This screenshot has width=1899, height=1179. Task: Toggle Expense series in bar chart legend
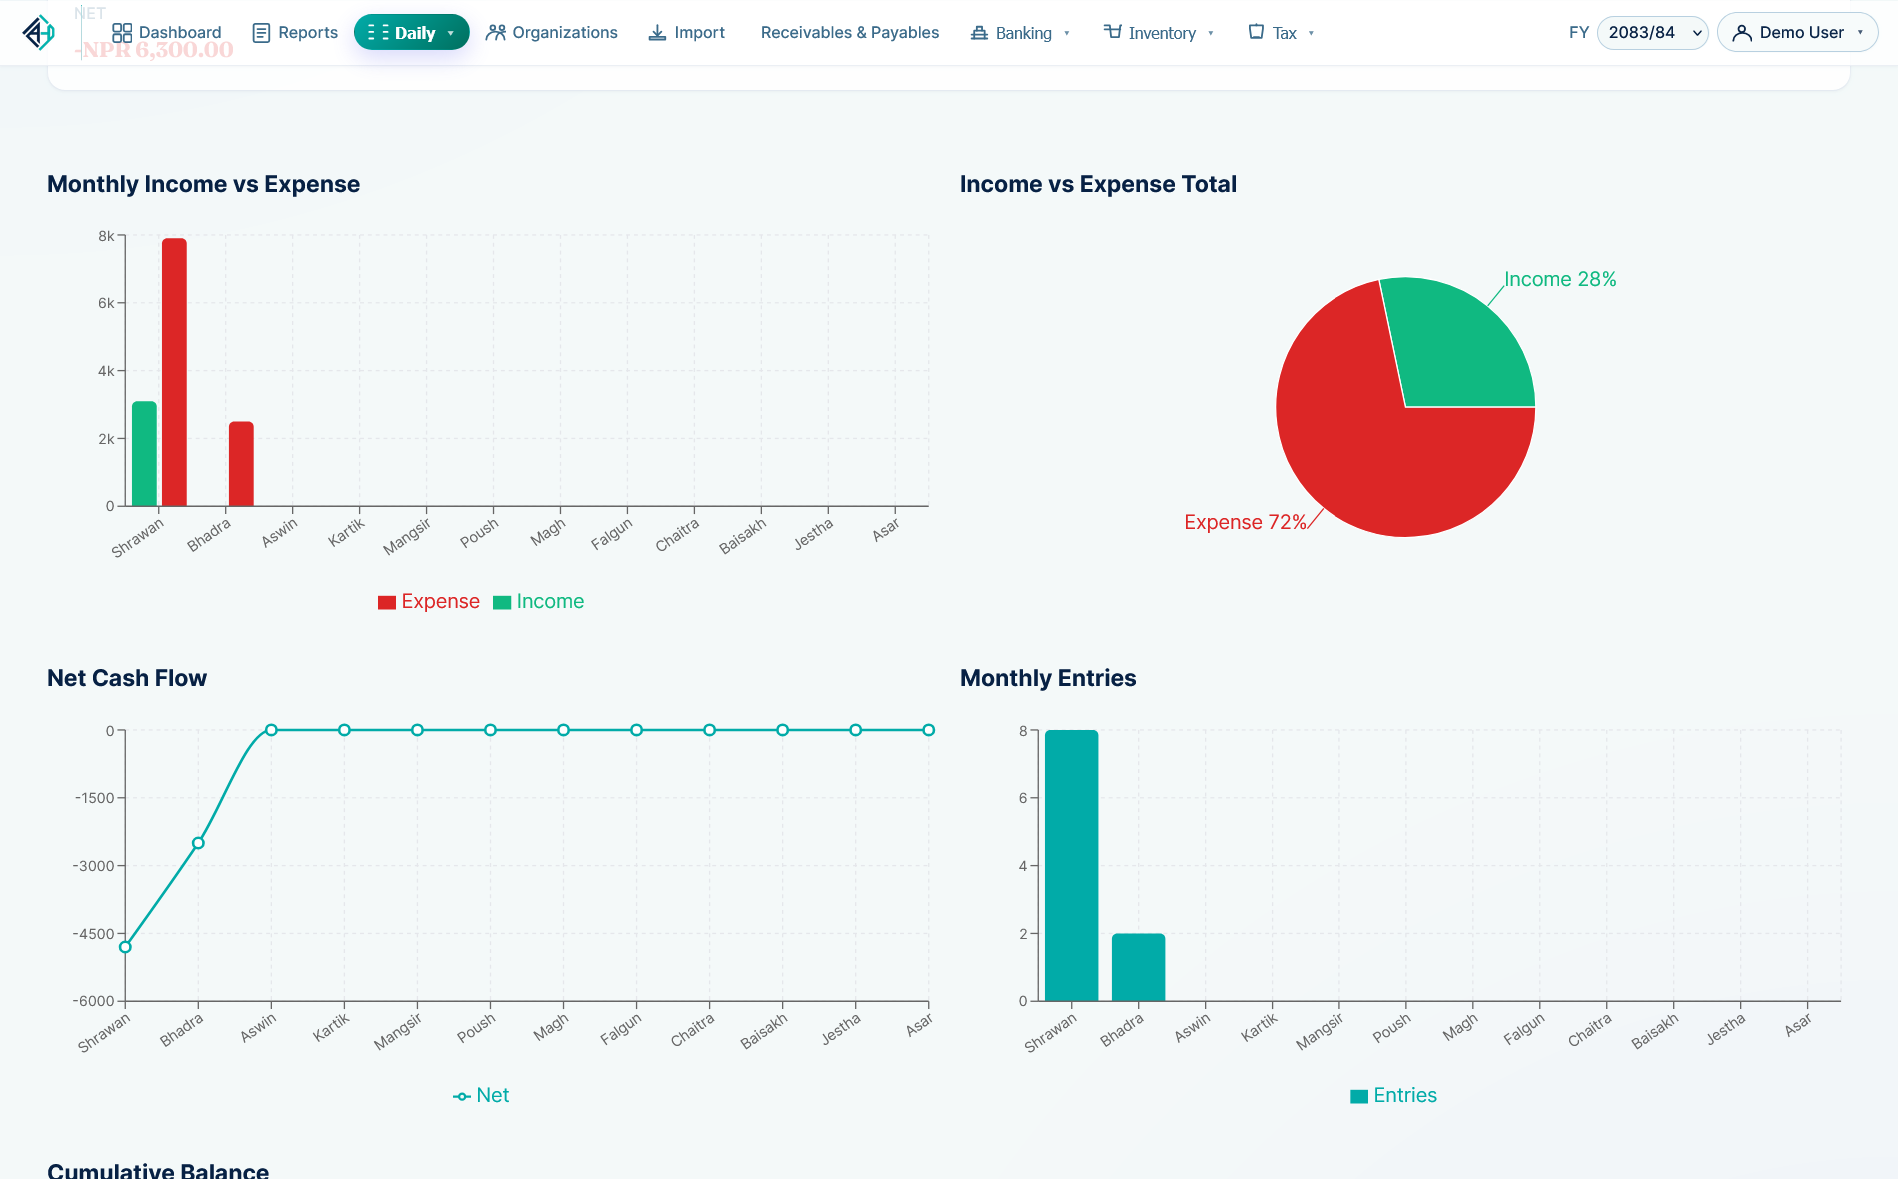(429, 602)
